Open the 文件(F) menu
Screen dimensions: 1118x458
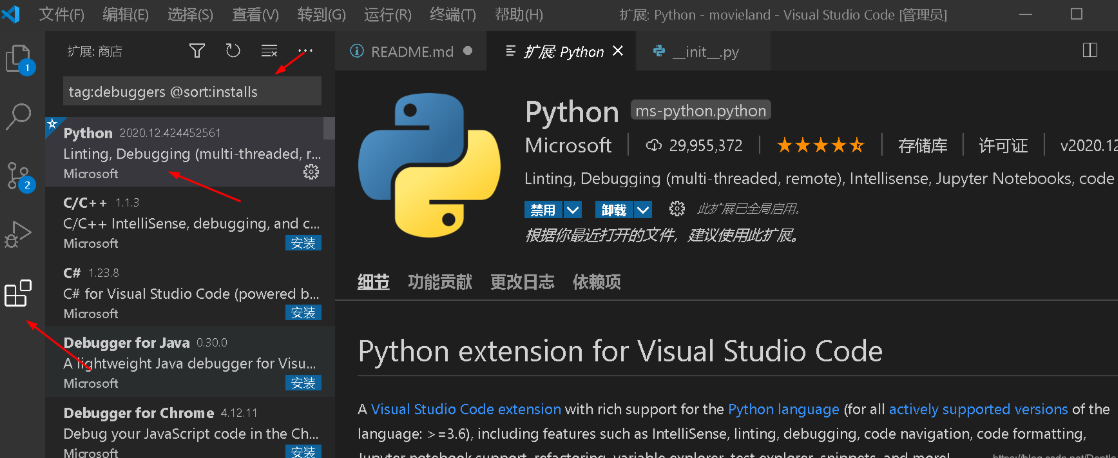point(61,14)
